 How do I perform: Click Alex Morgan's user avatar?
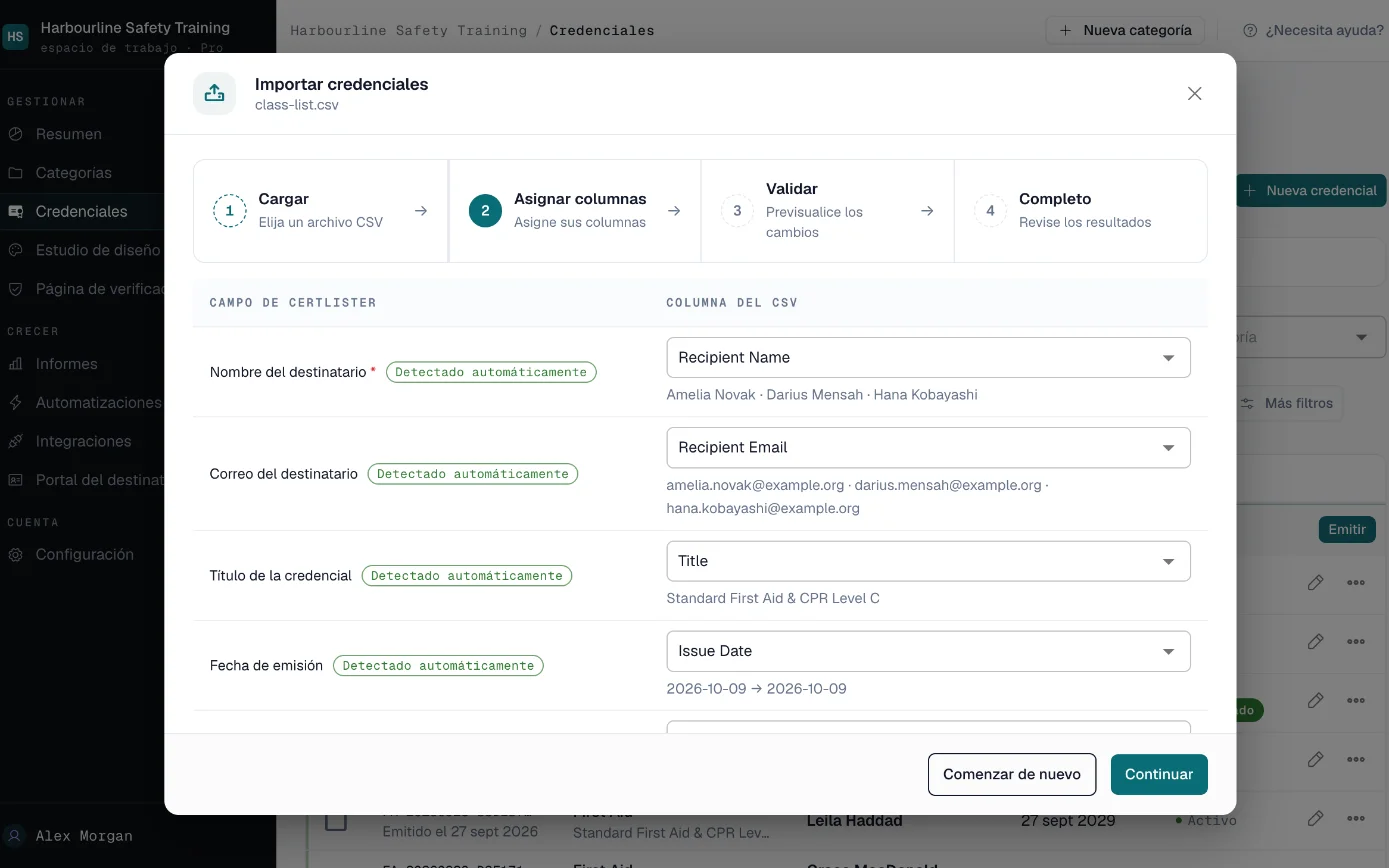coord(15,836)
